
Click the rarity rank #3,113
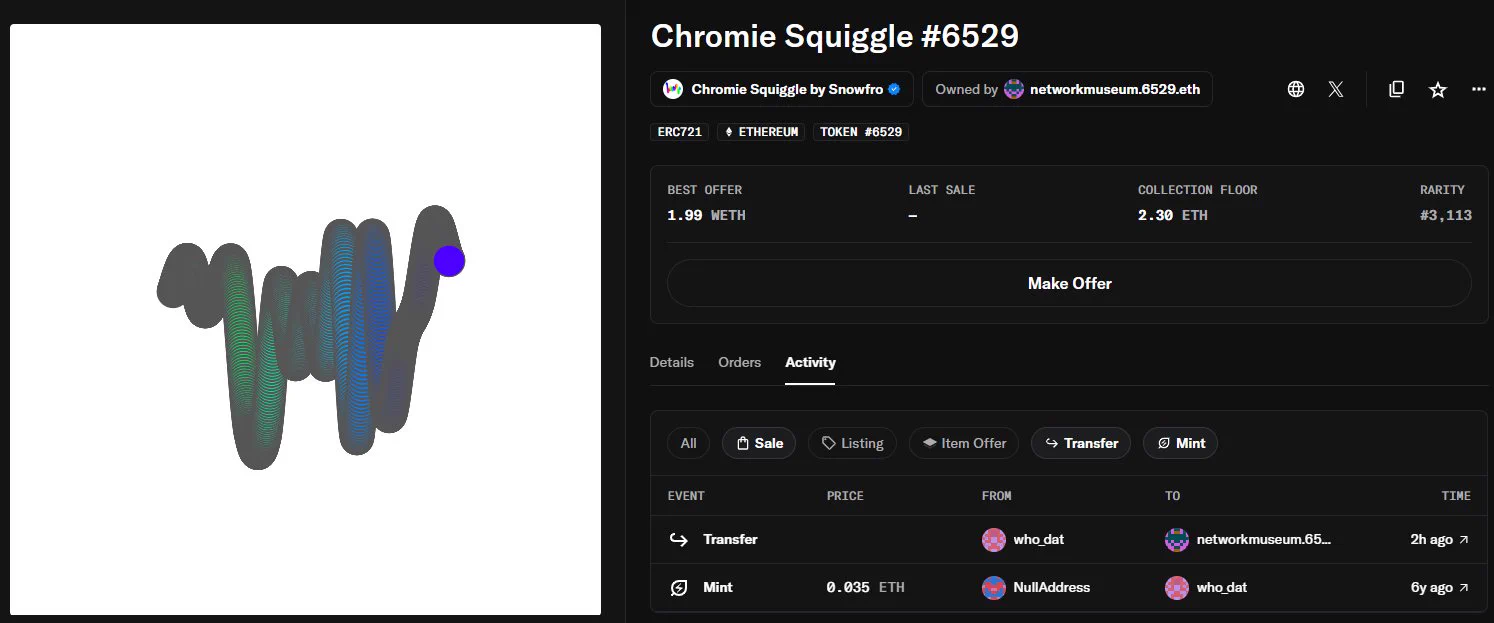(x=1445, y=215)
